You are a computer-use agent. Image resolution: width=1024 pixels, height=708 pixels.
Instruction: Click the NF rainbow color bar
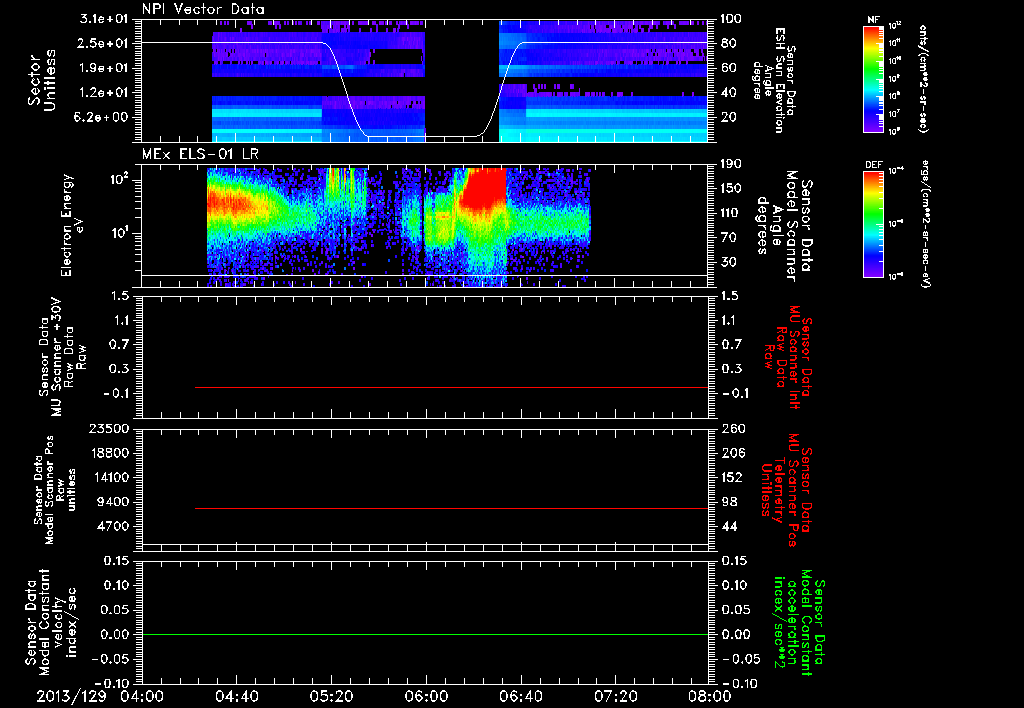pyautogui.click(x=873, y=79)
